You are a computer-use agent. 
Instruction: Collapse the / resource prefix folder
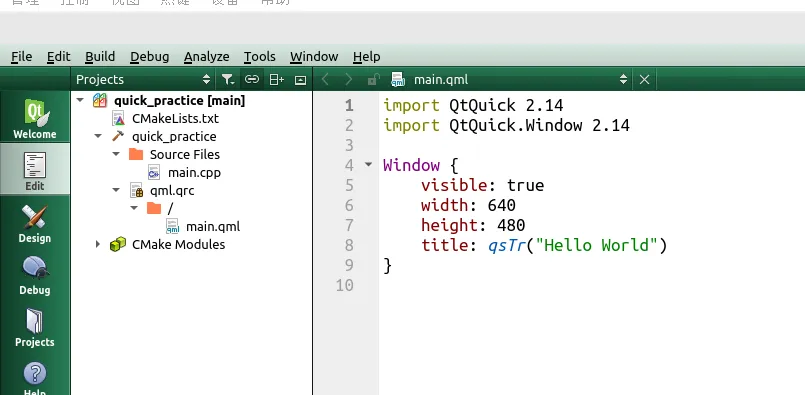(134, 208)
